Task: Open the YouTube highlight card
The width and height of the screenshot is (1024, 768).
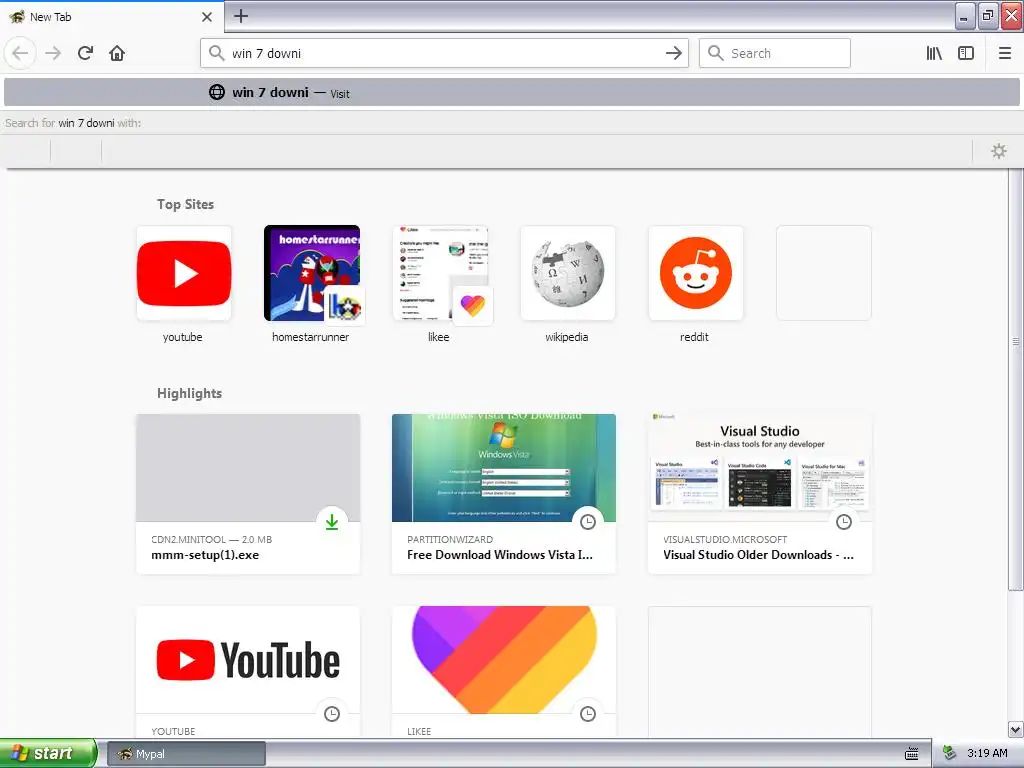Action: coord(248,672)
